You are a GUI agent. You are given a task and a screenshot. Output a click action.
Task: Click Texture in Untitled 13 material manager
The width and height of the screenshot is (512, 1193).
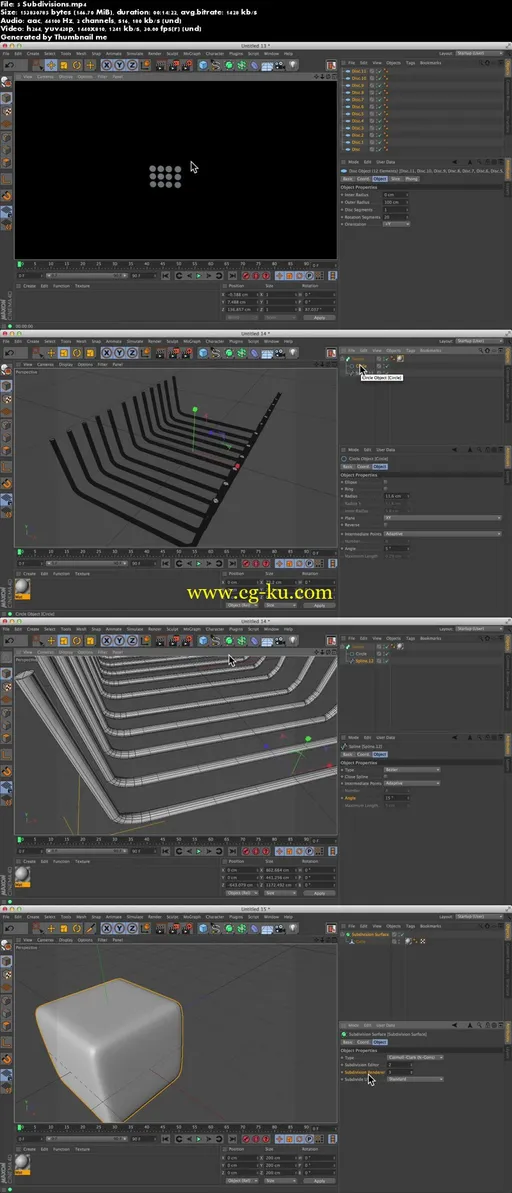(82, 286)
